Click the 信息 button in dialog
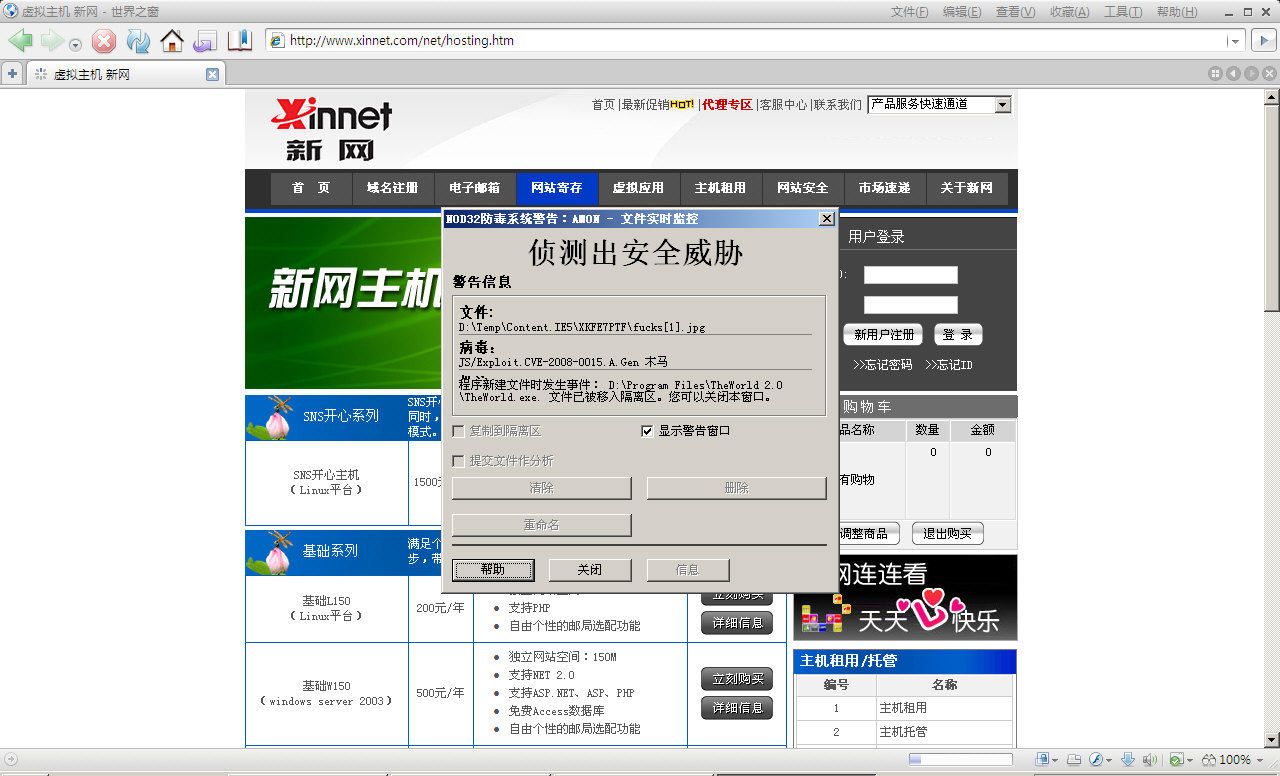This screenshot has height=776, width=1280. click(x=688, y=570)
